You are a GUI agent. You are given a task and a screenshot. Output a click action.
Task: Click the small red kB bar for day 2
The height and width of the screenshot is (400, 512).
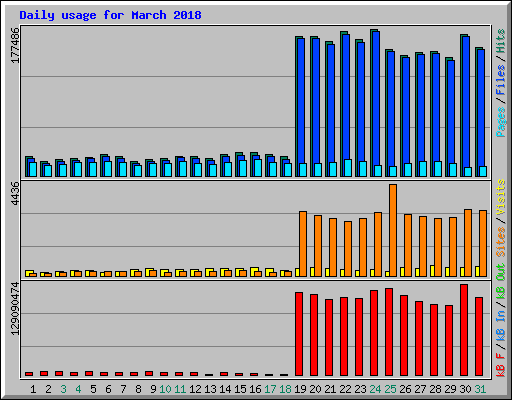(44, 374)
